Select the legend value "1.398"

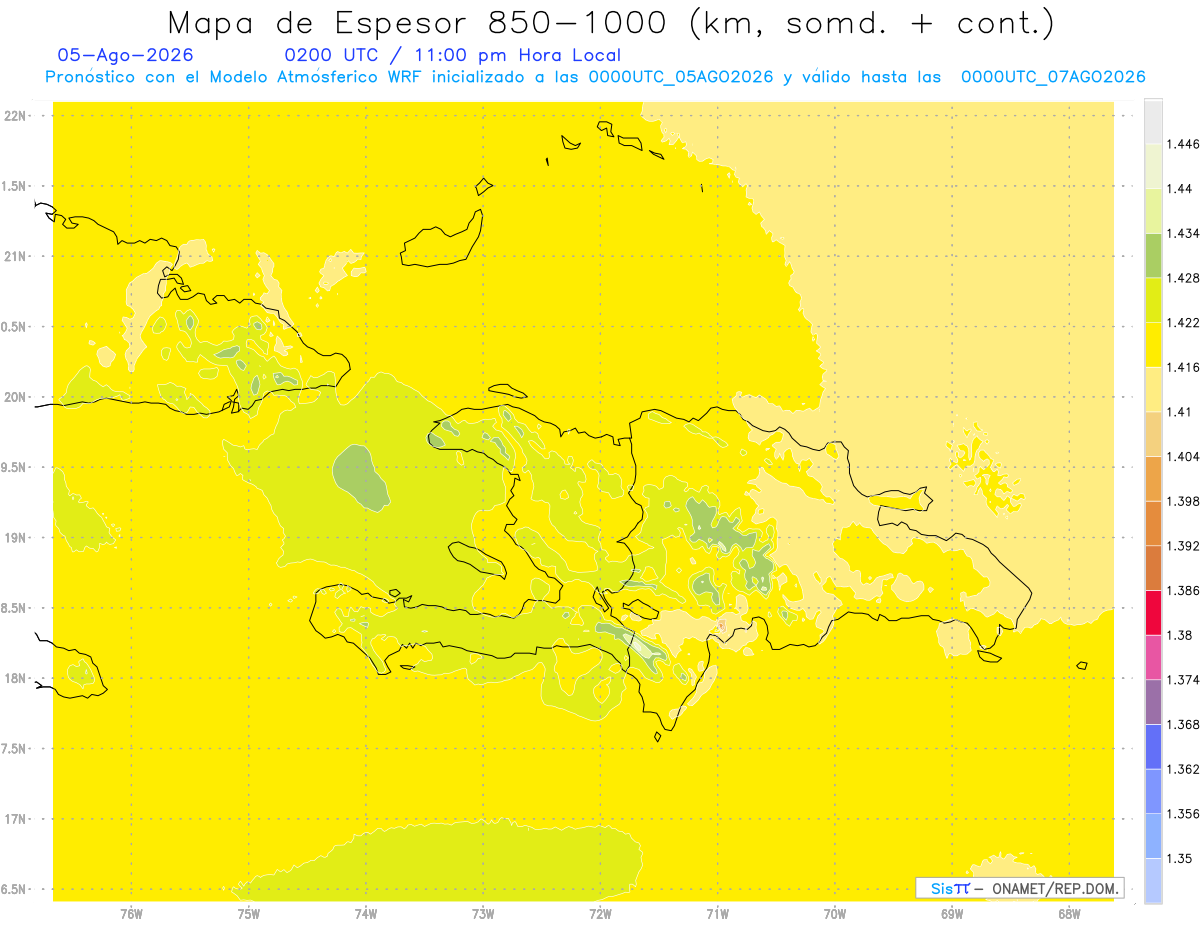click(1184, 501)
